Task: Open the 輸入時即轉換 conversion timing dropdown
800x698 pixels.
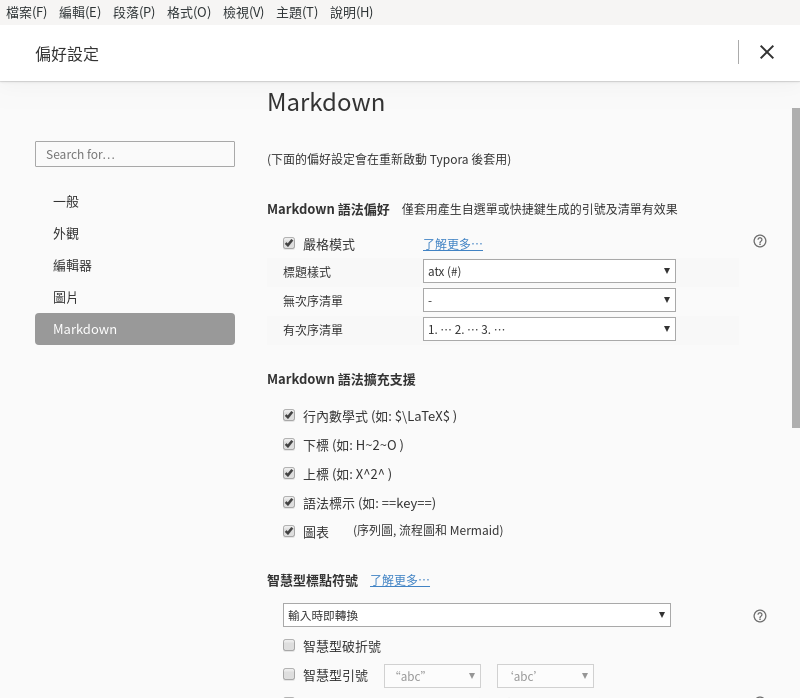Action: [477, 614]
